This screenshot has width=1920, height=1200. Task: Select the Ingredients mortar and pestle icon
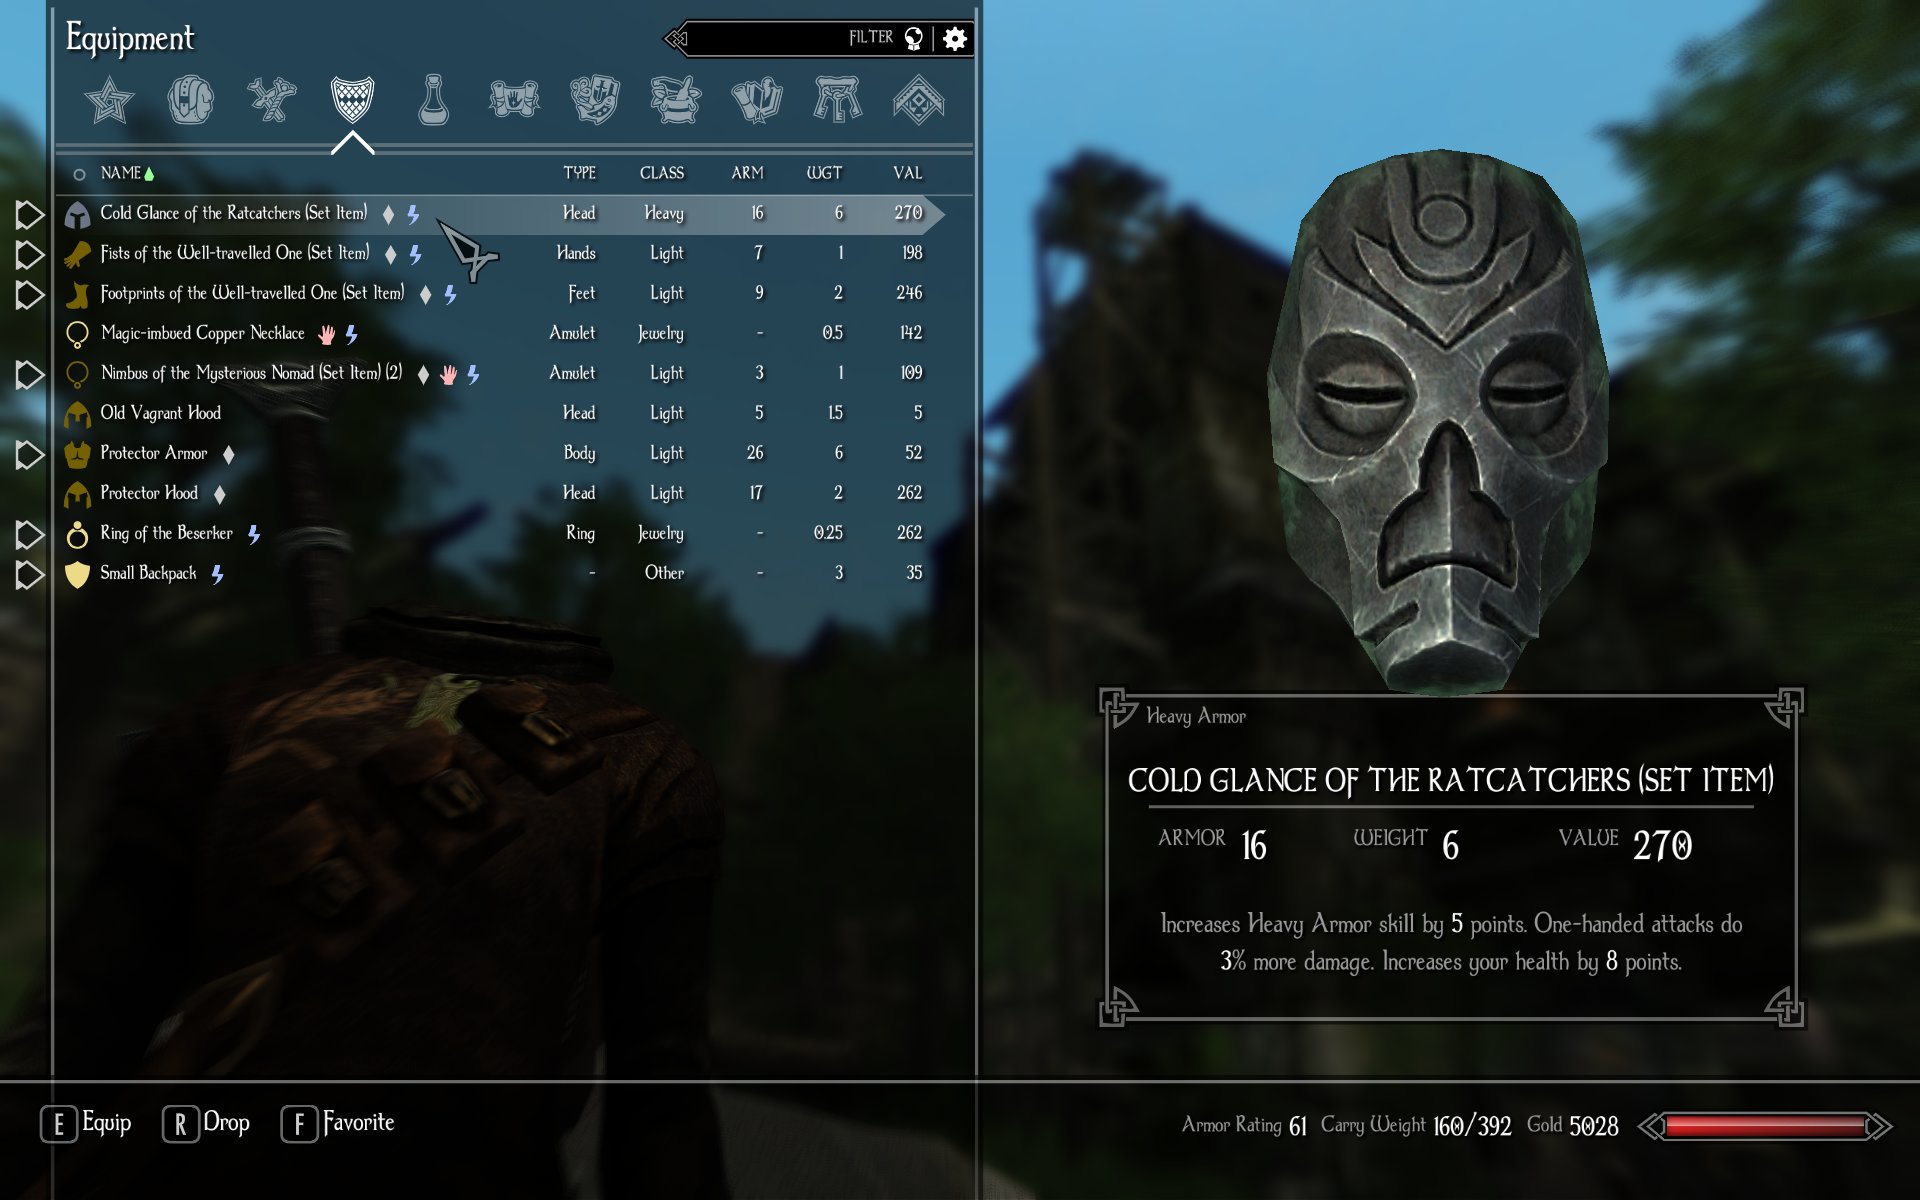click(x=676, y=100)
